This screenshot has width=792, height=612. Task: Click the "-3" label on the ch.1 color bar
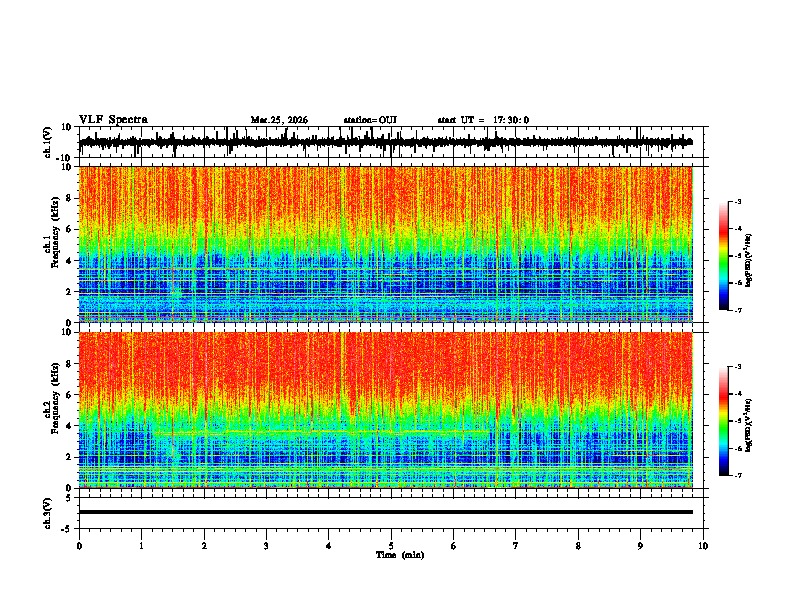point(737,202)
